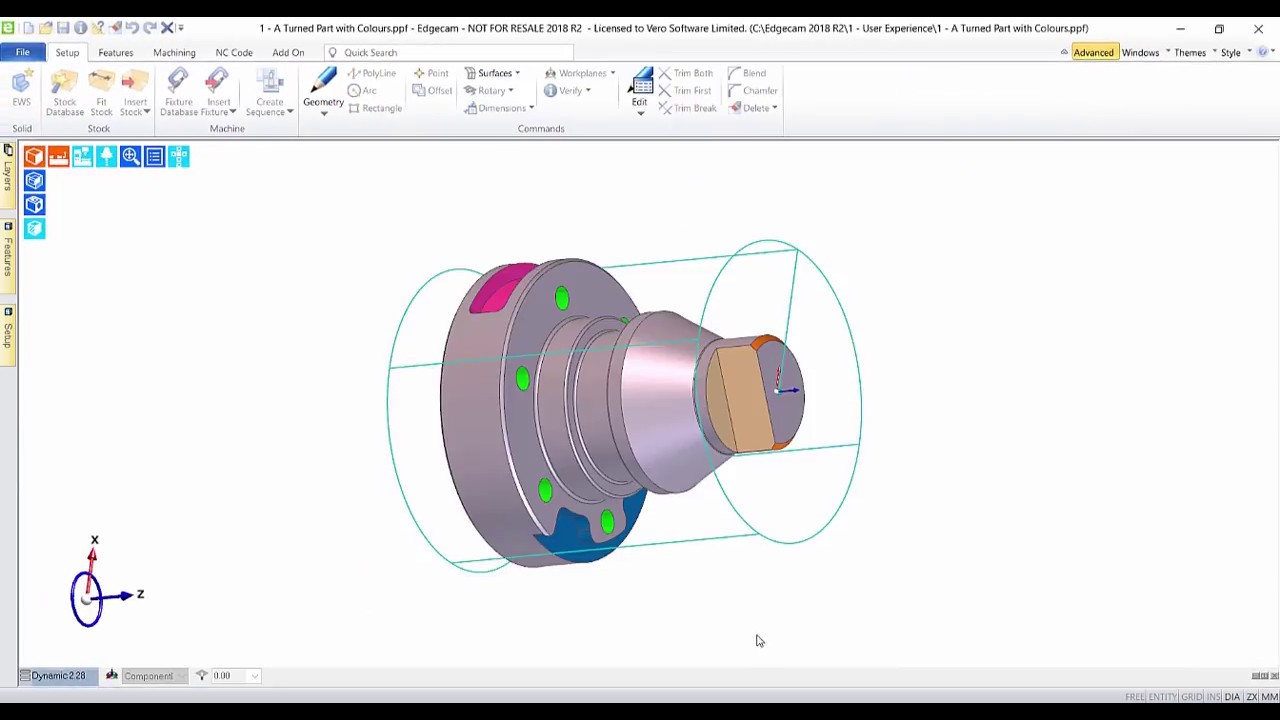
Task: Click the Open folder icon in quick access toolbar
Action: pyautogui.click(x=46, y=28)
